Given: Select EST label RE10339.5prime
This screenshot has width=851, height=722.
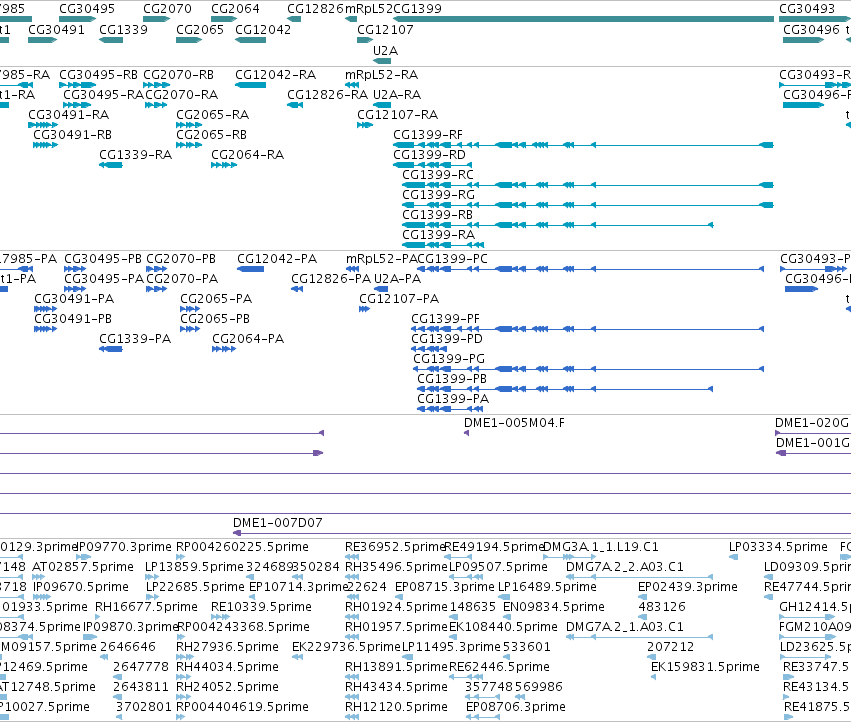Looking at the screenshot, I should (x=261, y=606).
